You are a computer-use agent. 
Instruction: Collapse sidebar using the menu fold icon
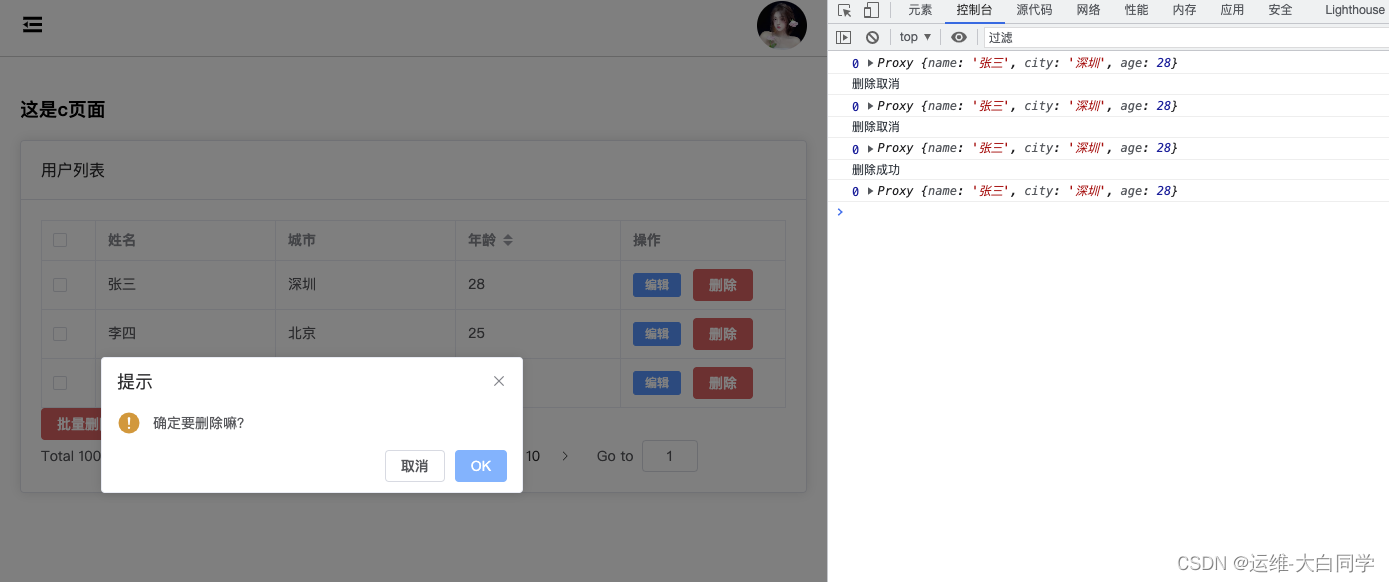(x=33, y=25)
